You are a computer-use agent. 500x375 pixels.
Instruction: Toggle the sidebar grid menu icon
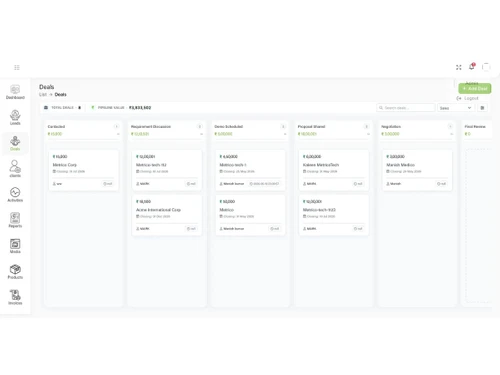point(17,68)
